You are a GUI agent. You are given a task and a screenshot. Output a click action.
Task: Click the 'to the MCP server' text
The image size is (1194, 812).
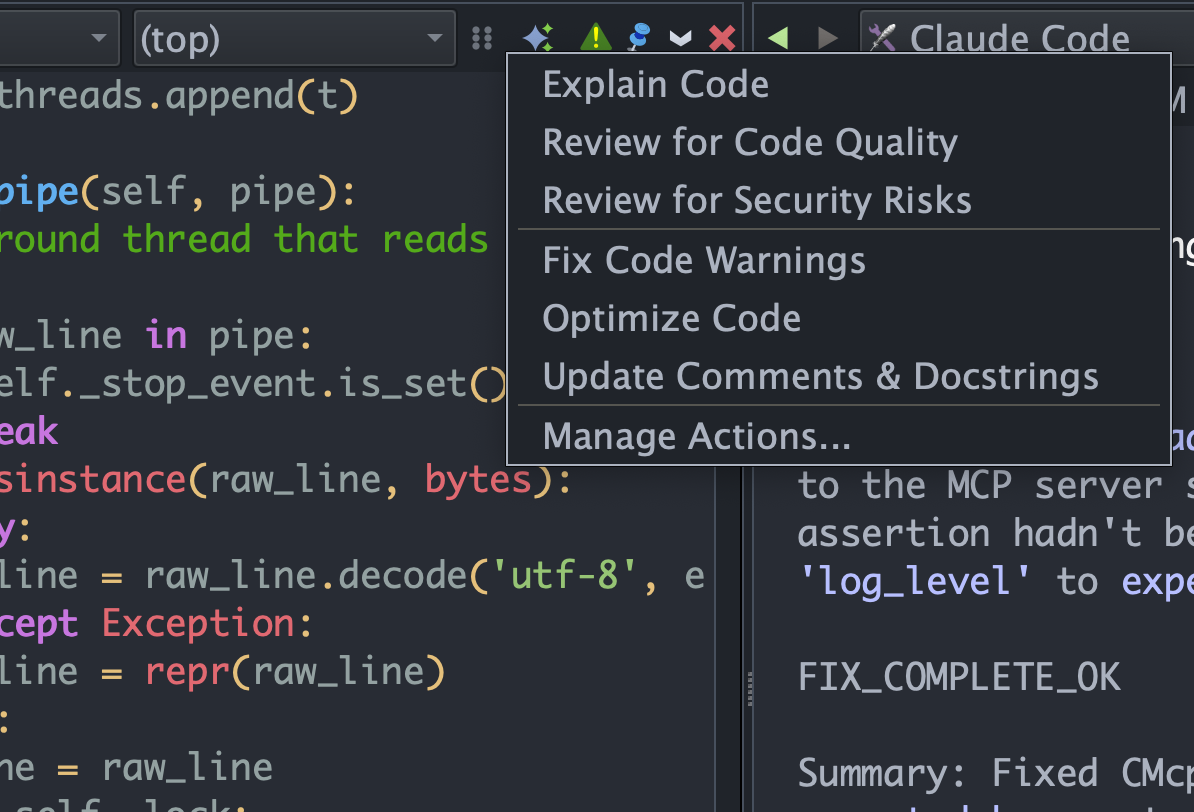click(980, 485)
